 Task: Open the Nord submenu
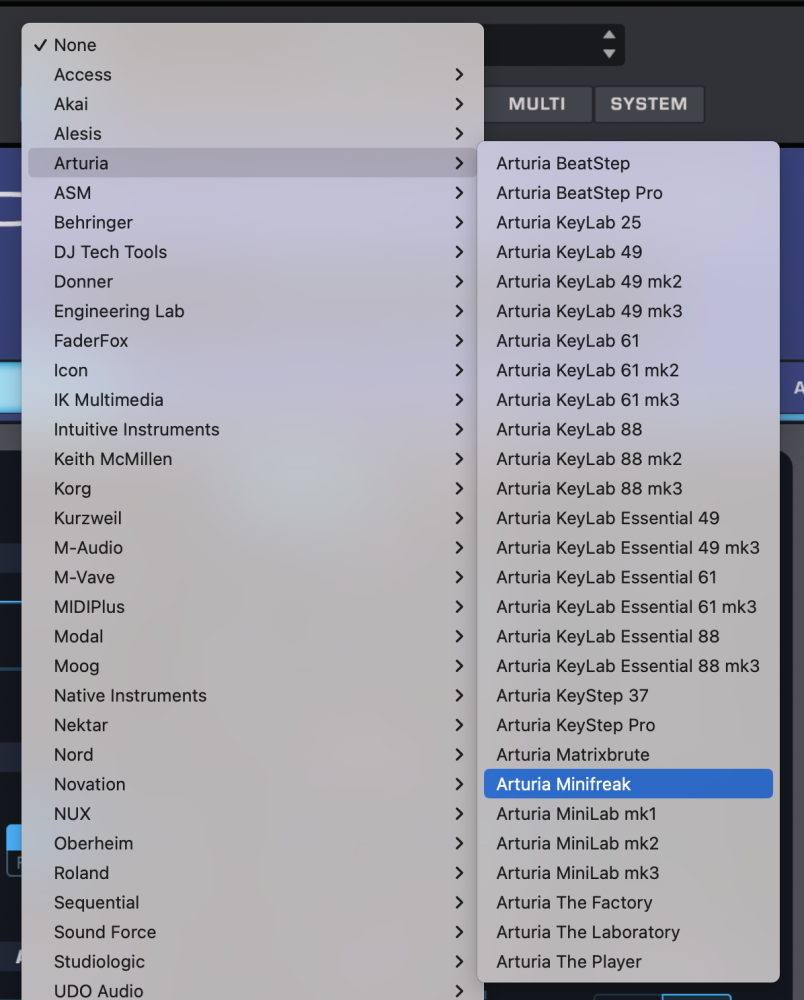coord(252,754)
